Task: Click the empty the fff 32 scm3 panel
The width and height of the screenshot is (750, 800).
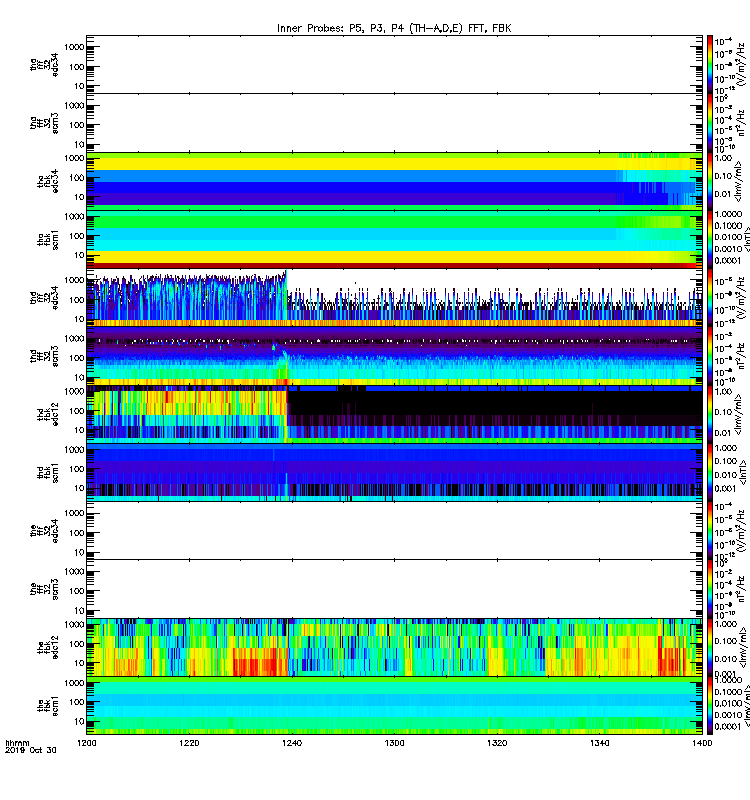Action: click(x=394, y=589)
